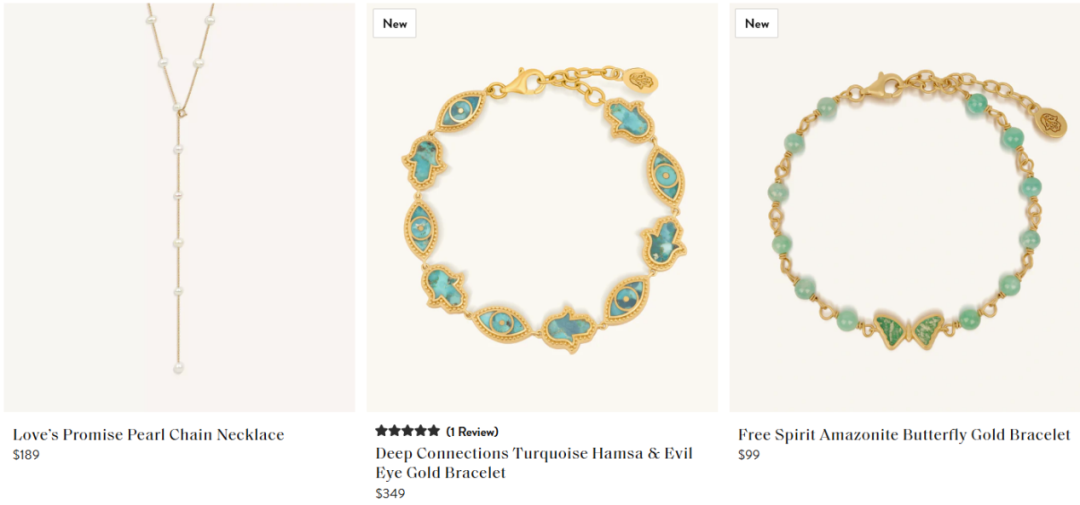Open Deep Connections Turquoise Hamsa bracelet title link
This screenshot has height=505, width=1080.
click(x=533, y=463)
